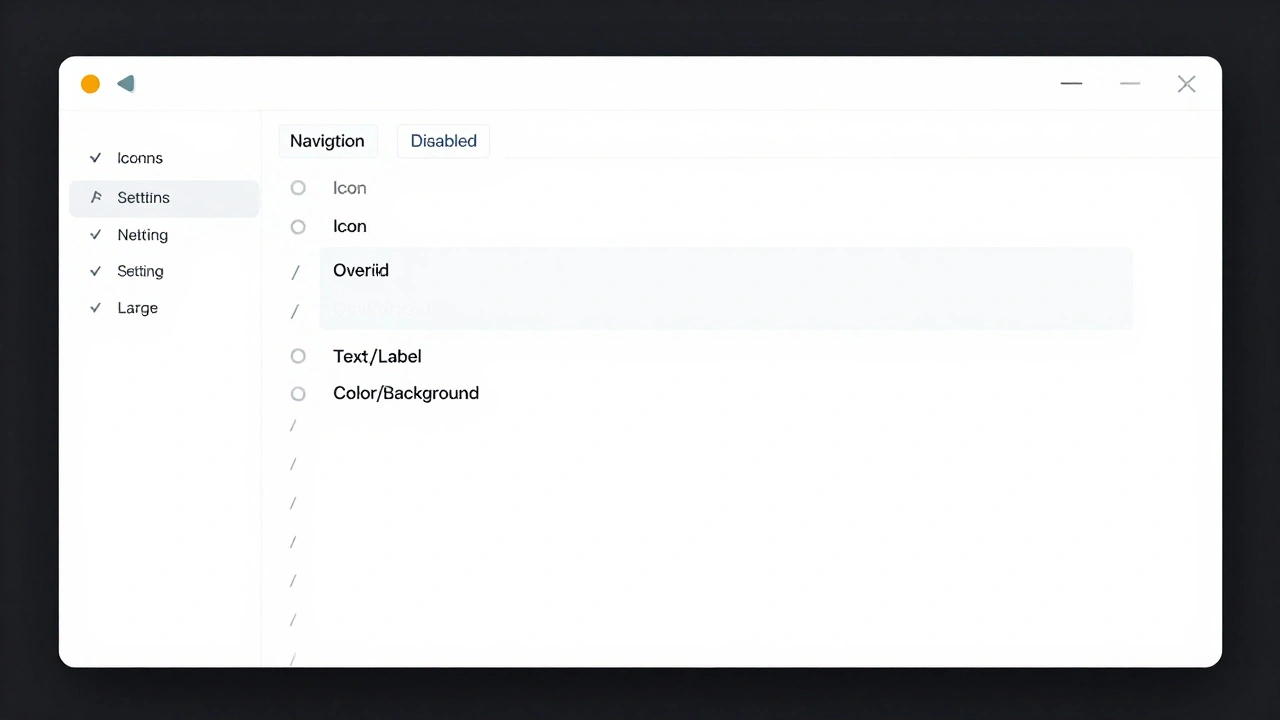Select the Text/Label radio button
Image resolution: width=1280 pixels, height=720 pixels.
(298, 356)
